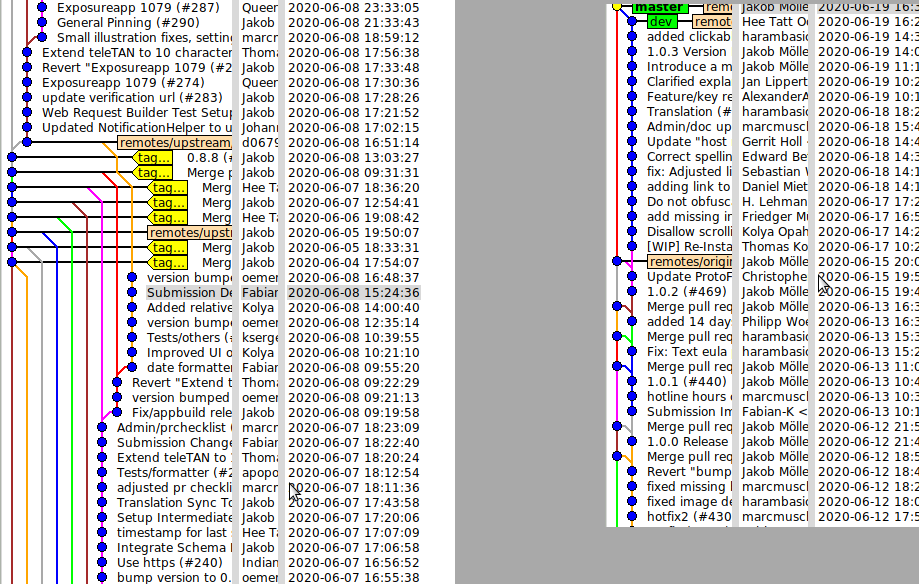Click date cell '2020-06-07 17:07:09'
The height and width of the screenshot is (584, 919).
(x=353, y=532)
